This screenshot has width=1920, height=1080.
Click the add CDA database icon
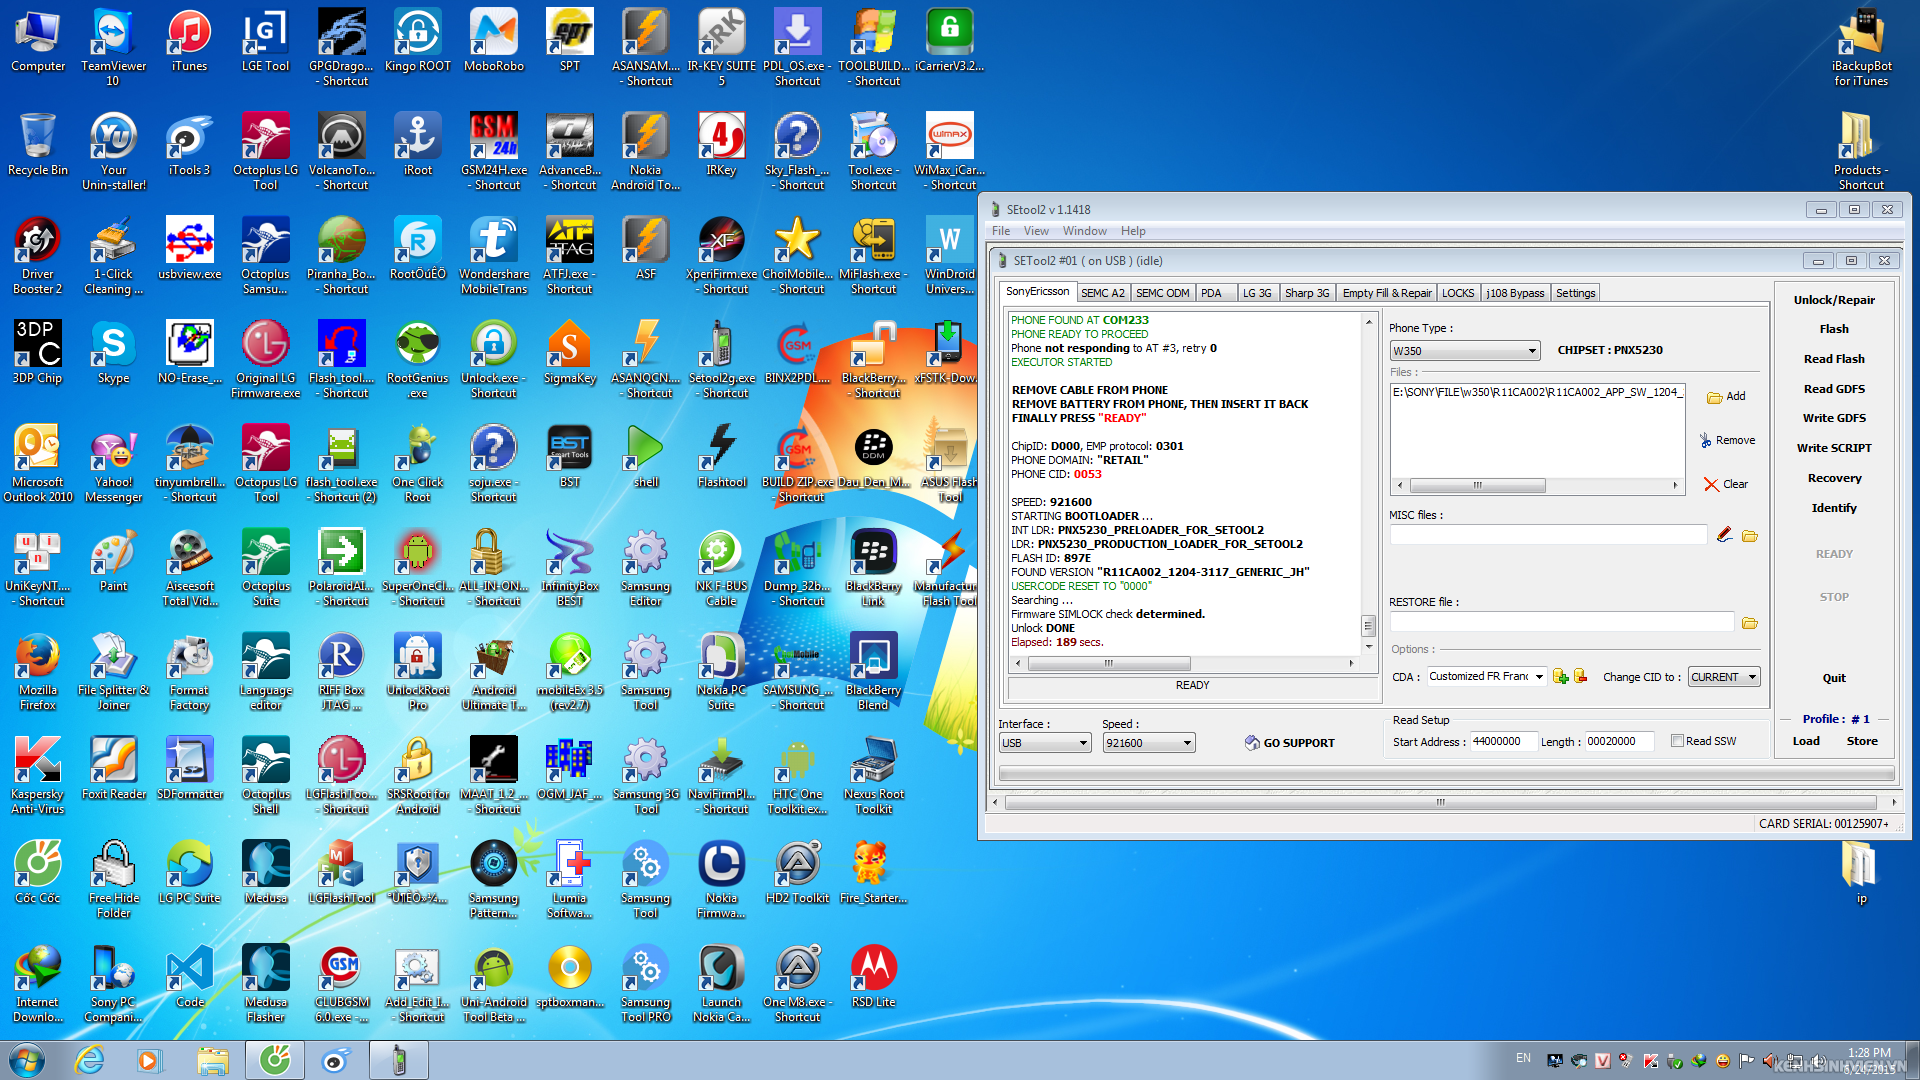click(x=1560, y=677)
